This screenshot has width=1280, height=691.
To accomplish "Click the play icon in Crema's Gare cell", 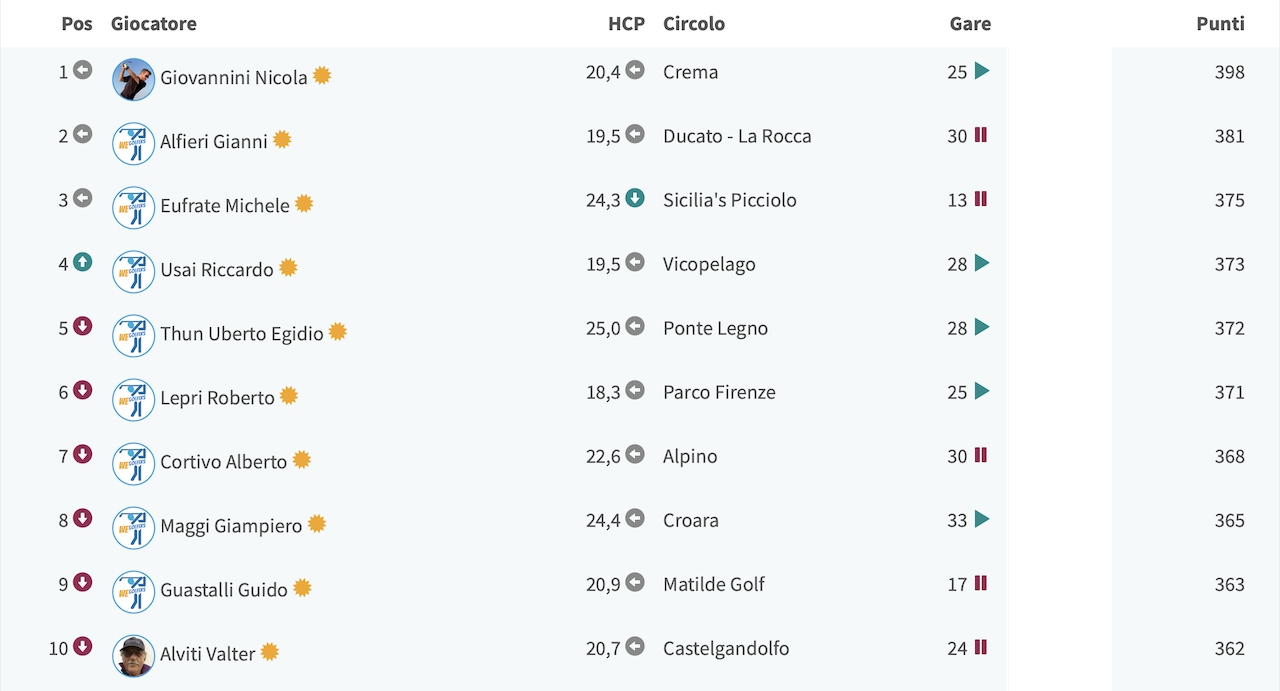I will tap(982, 71).
